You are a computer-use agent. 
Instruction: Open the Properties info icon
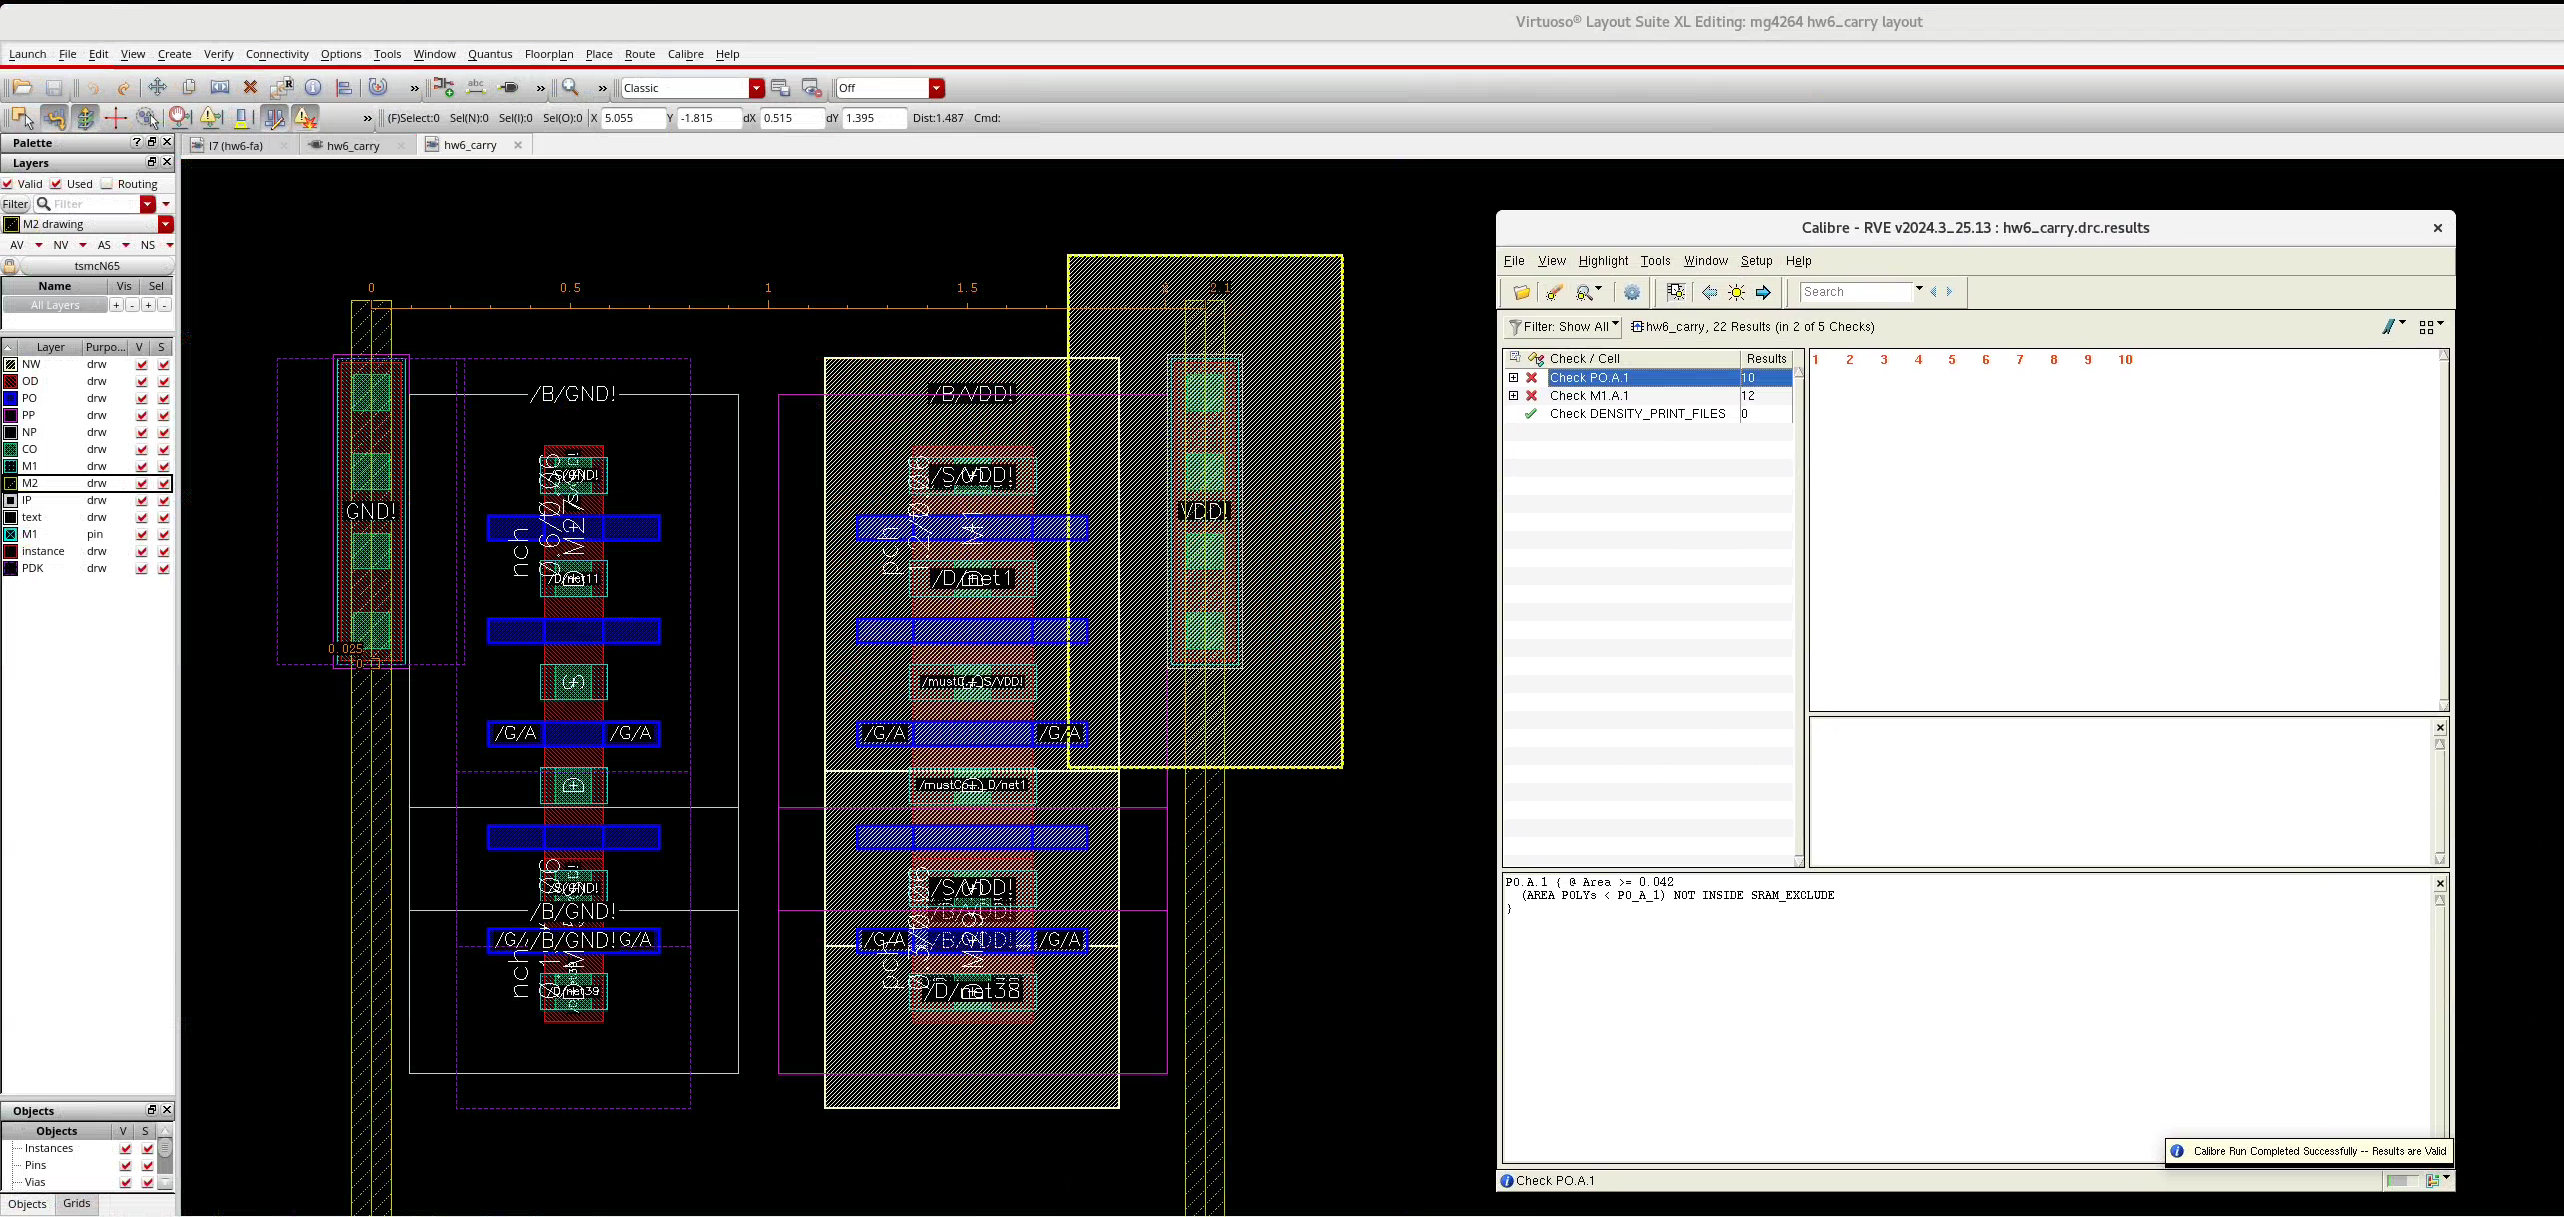(313, 88)
